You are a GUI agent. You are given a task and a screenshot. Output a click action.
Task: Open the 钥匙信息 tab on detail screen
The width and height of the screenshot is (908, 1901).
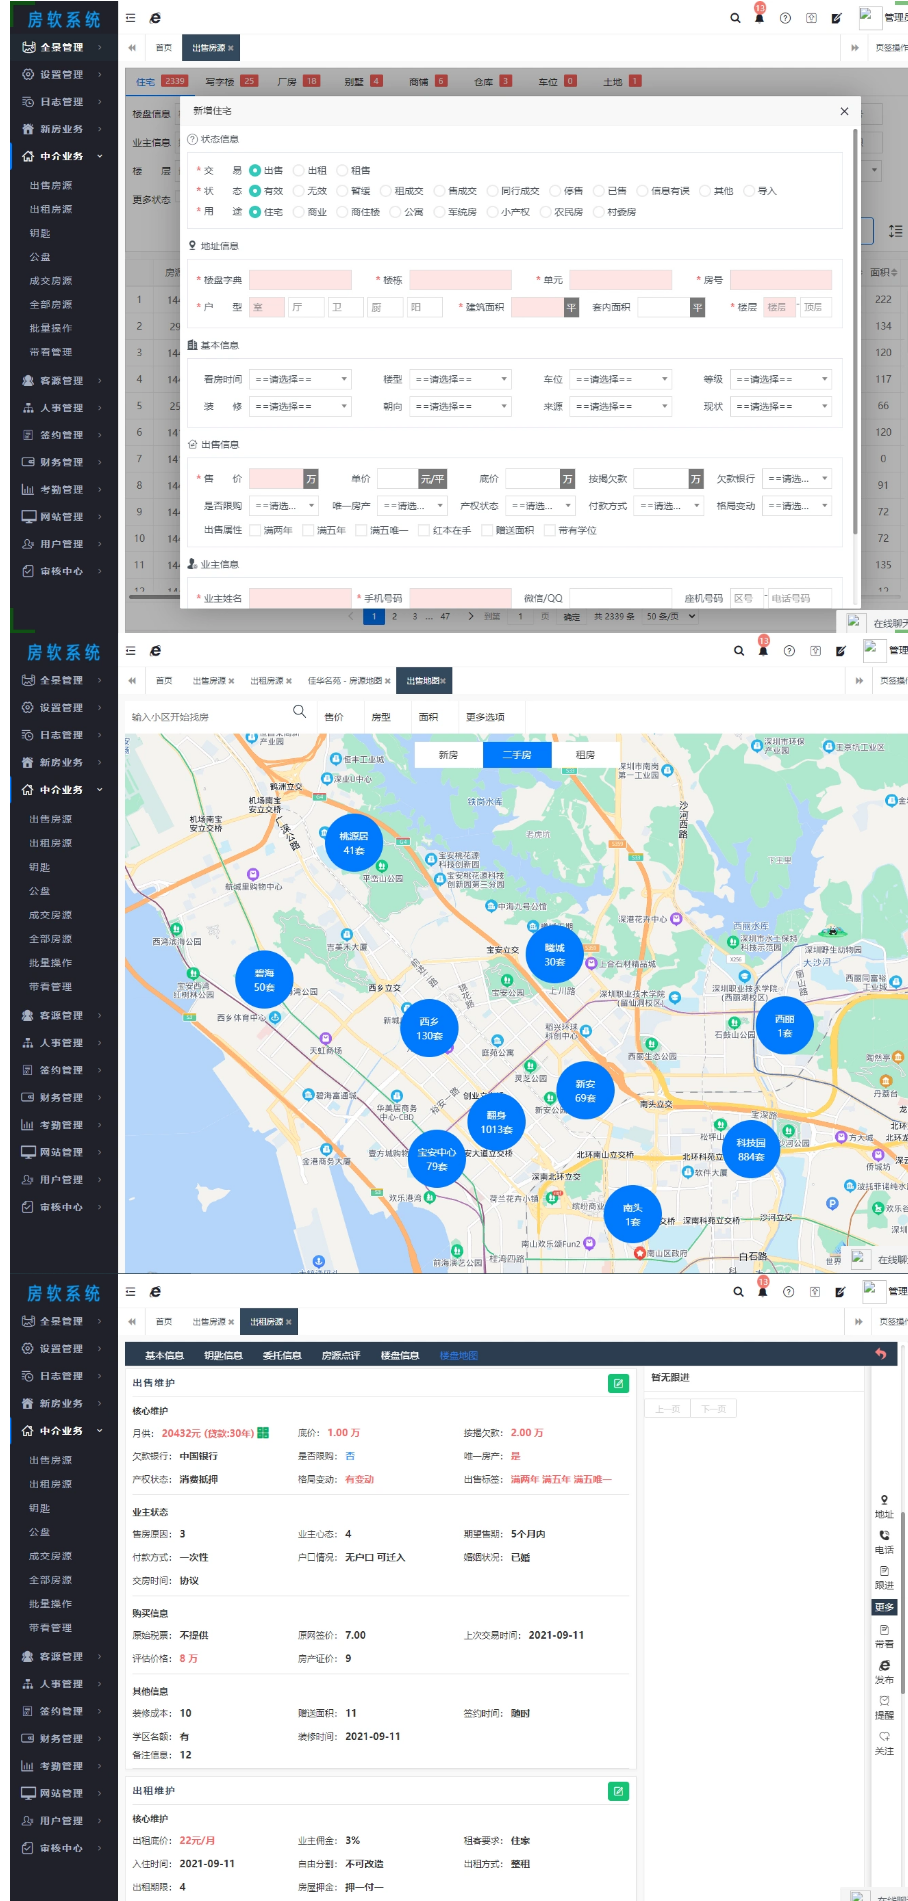[x=223, y=1355]
